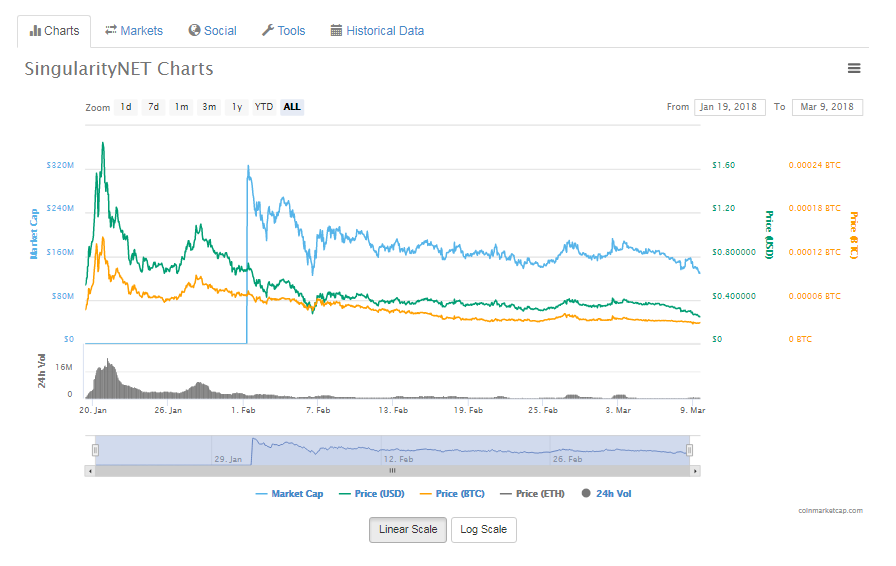Click the $0.400000 price axis label

tap(734, 296)
